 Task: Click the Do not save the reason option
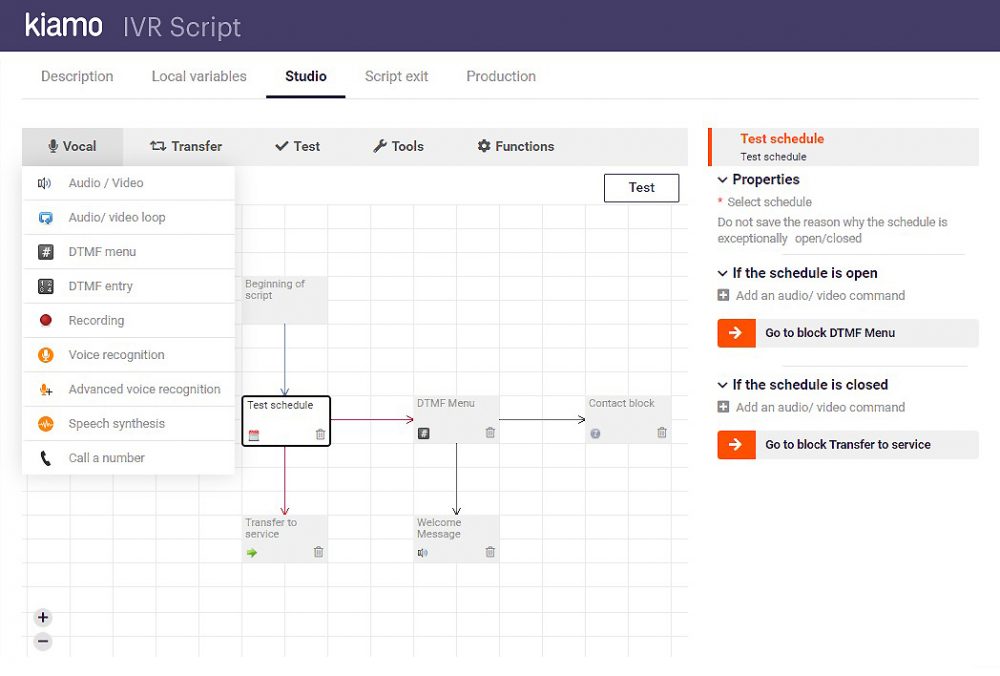click(832, 230)
